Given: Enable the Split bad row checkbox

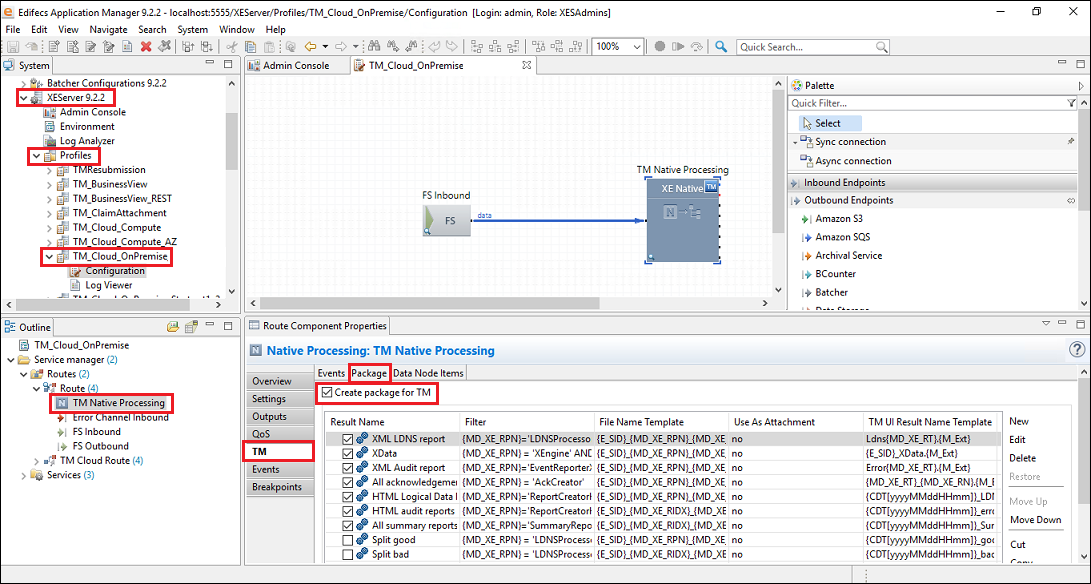Looking at the screenshot, I should [x=347, y=555].
